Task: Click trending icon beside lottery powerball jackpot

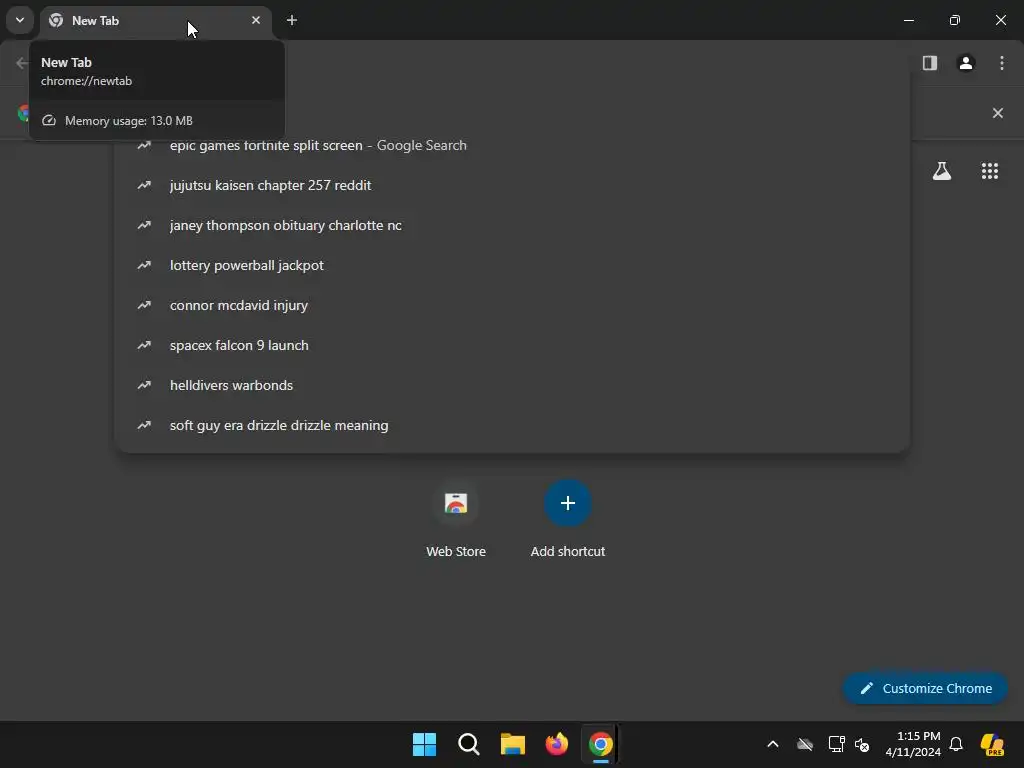Action: click(144, 265)
